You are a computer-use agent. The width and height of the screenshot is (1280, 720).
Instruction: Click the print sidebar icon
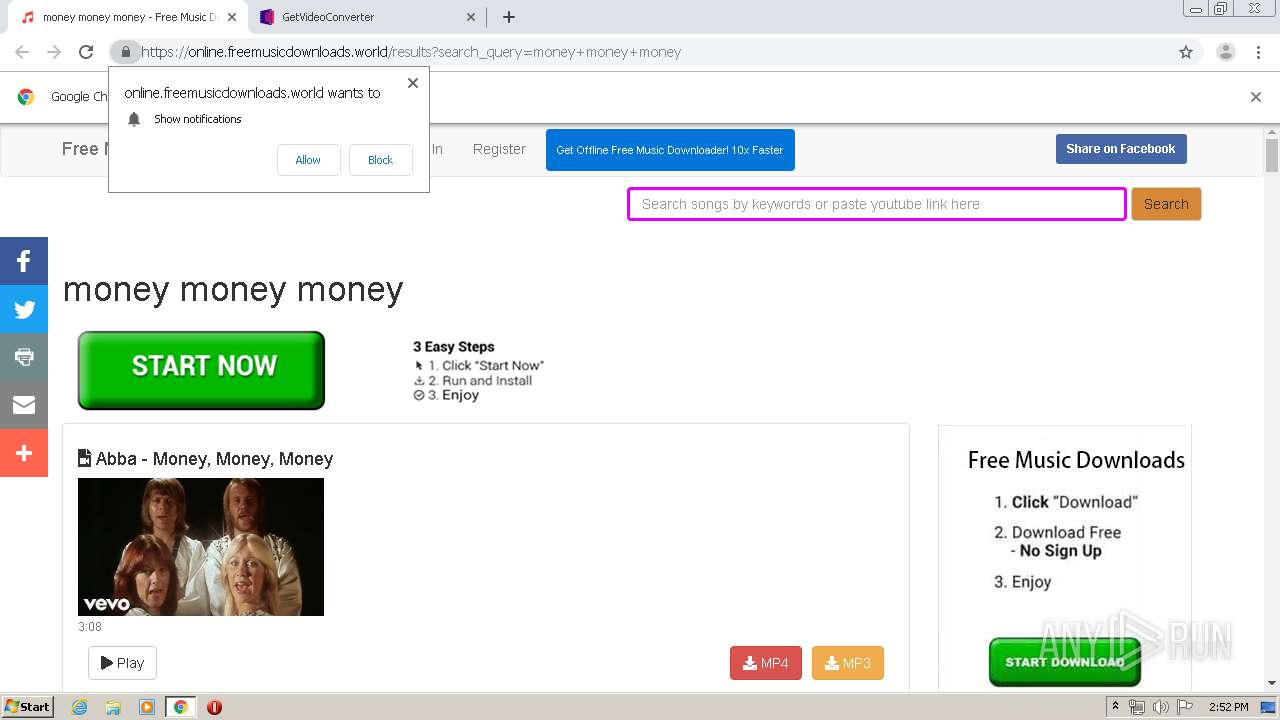click(24, 357)
